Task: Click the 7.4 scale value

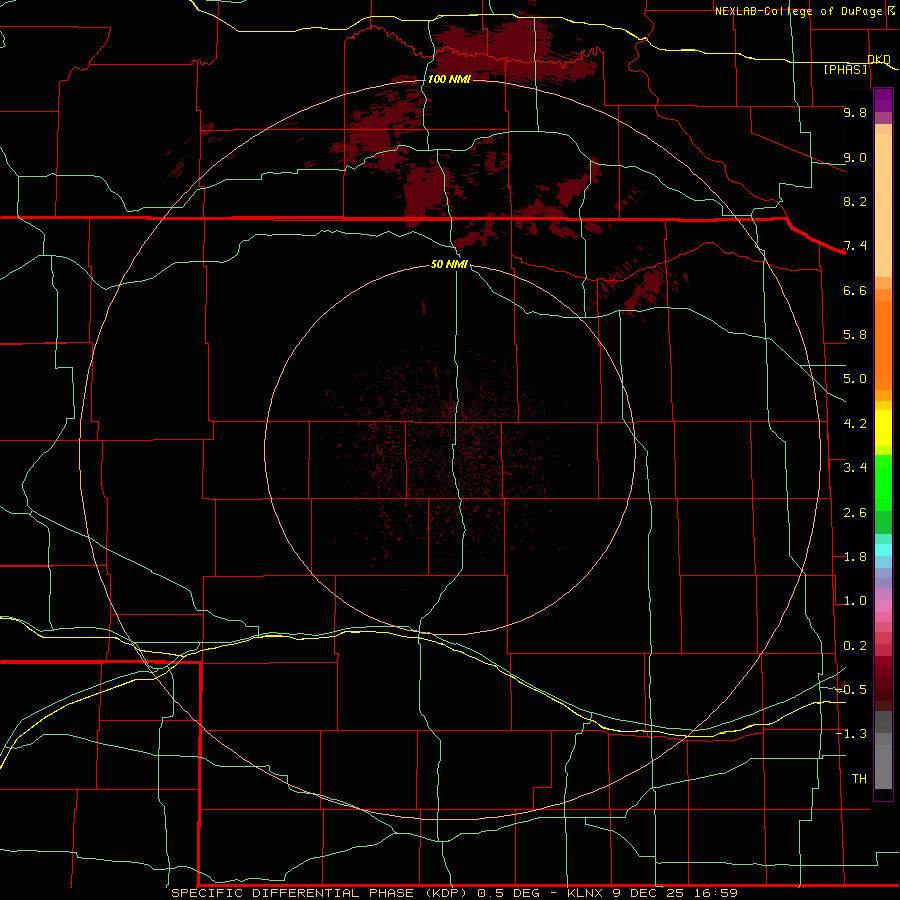Action: click(855, 246)
